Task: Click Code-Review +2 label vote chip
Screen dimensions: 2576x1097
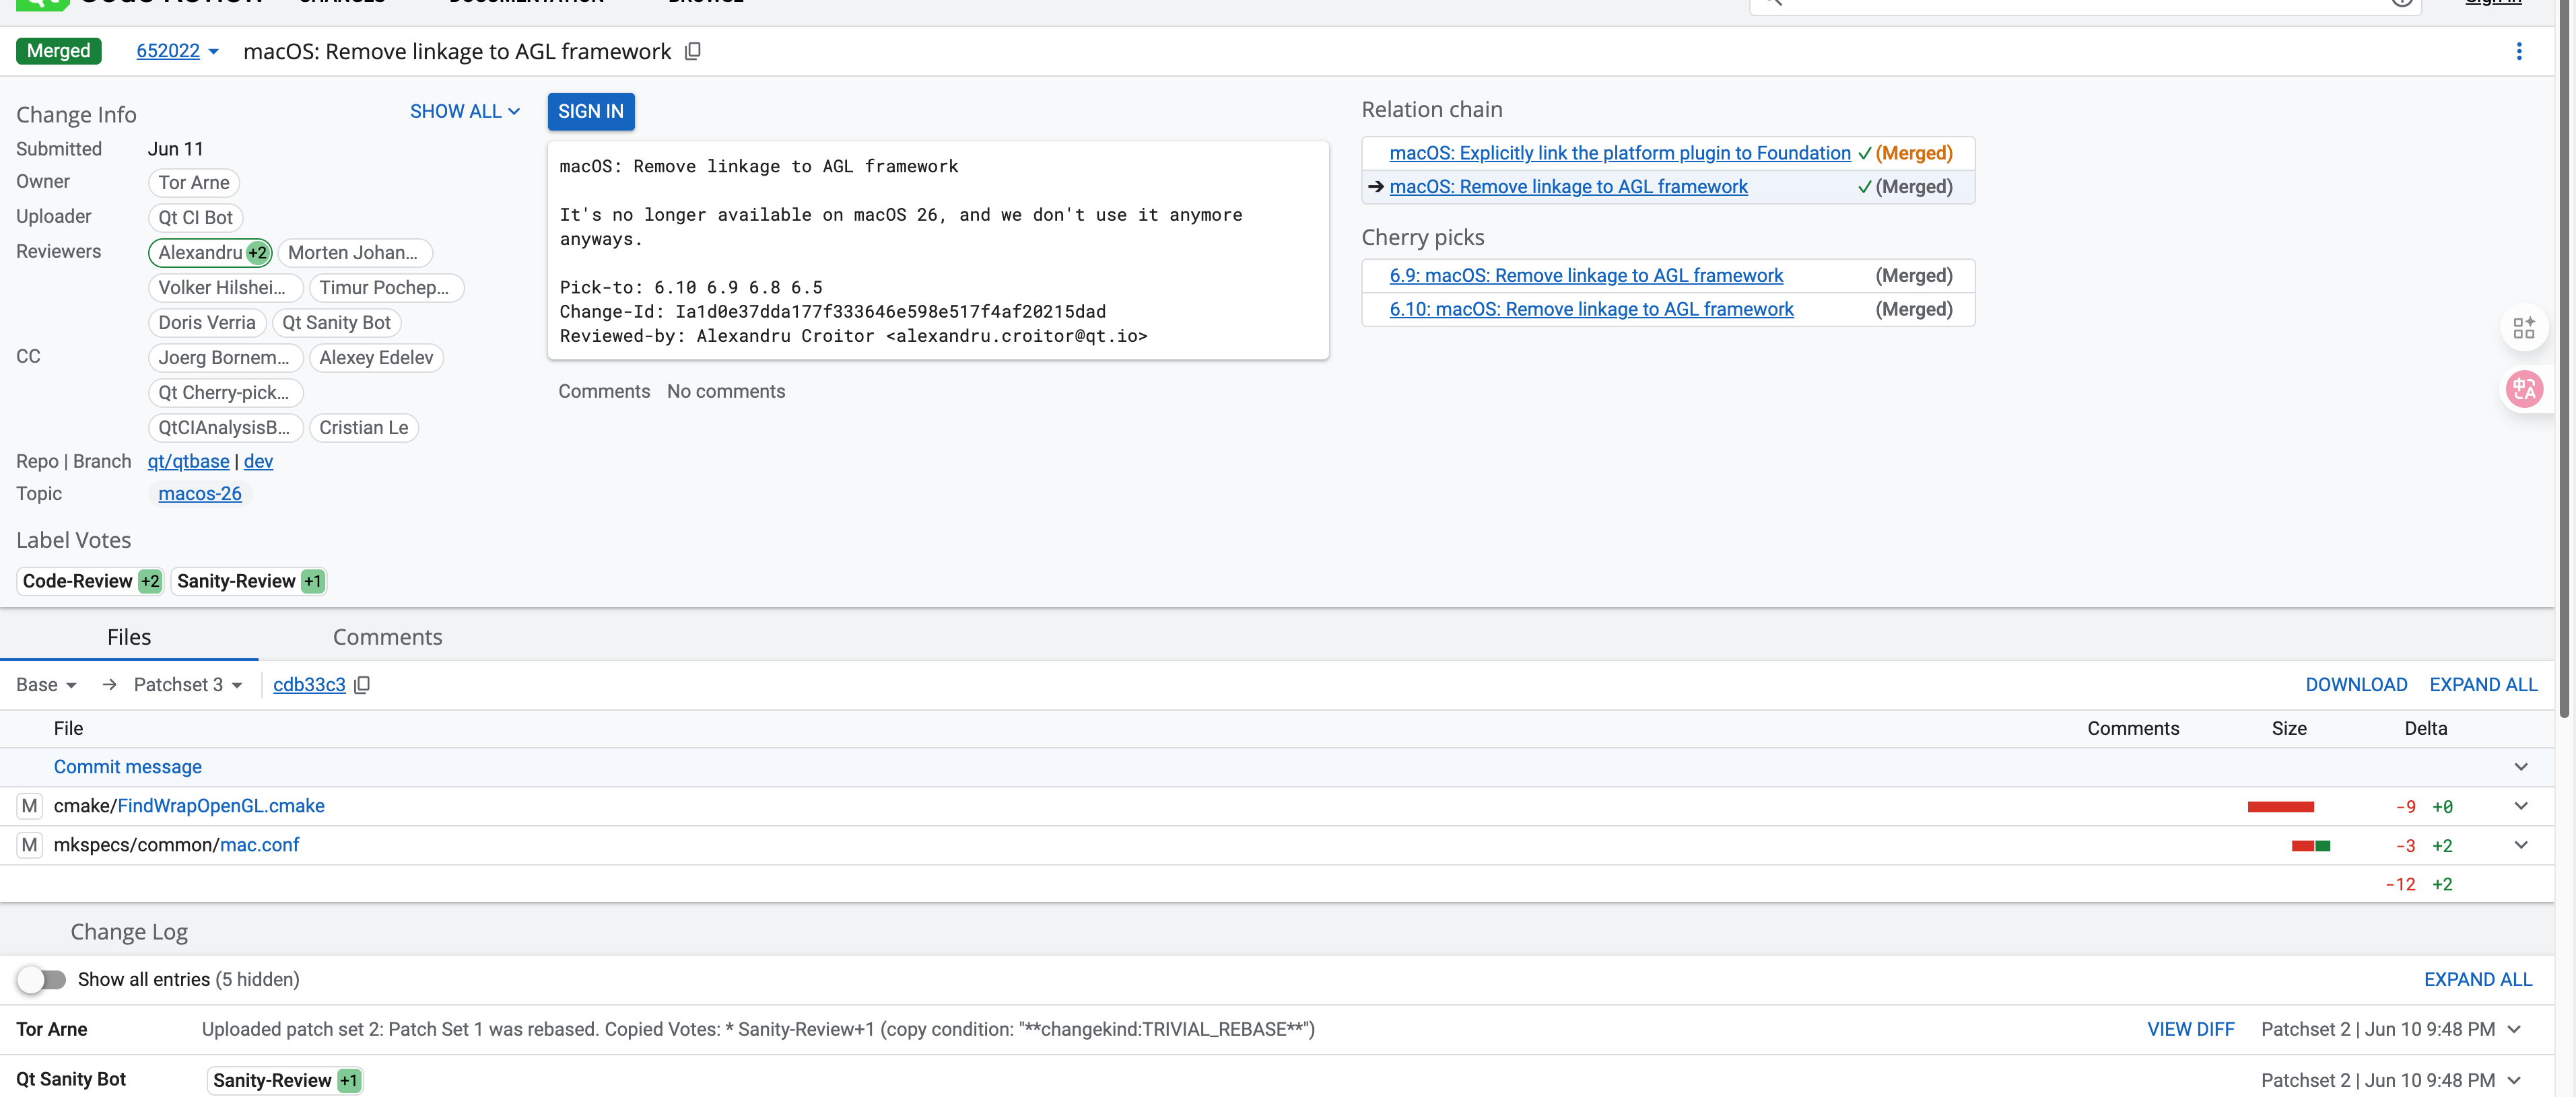Action: [90, 581]
